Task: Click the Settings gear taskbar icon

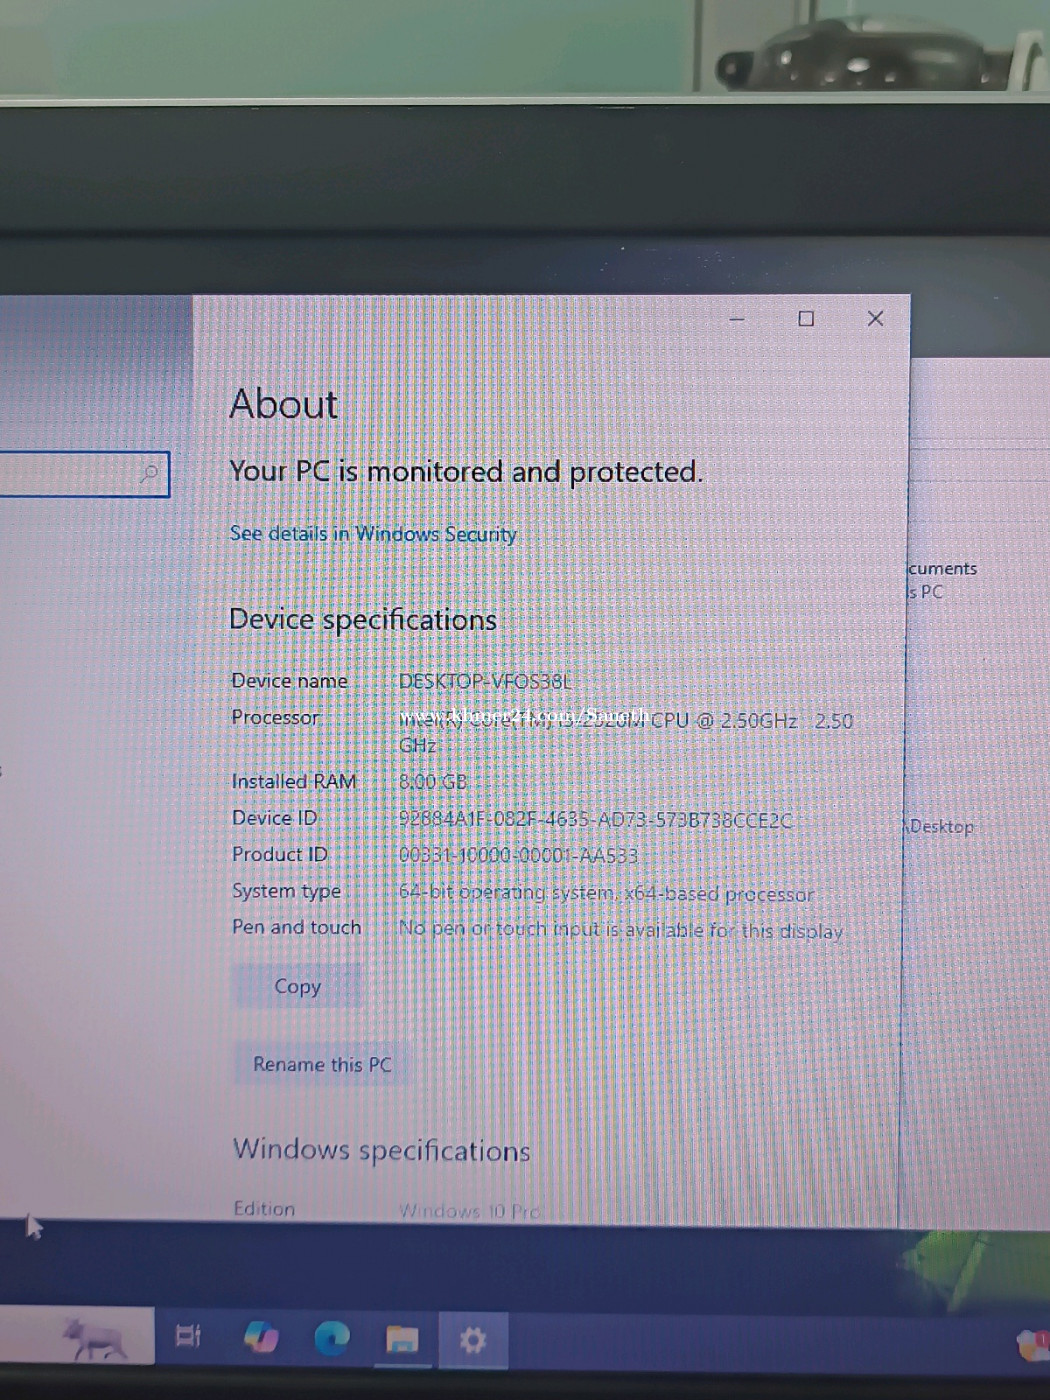Action: click(473, 1339)
